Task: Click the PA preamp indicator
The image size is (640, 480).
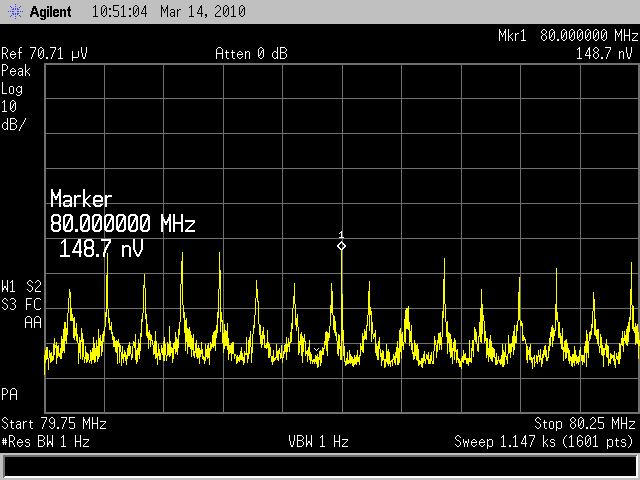Action: point(10,392)
